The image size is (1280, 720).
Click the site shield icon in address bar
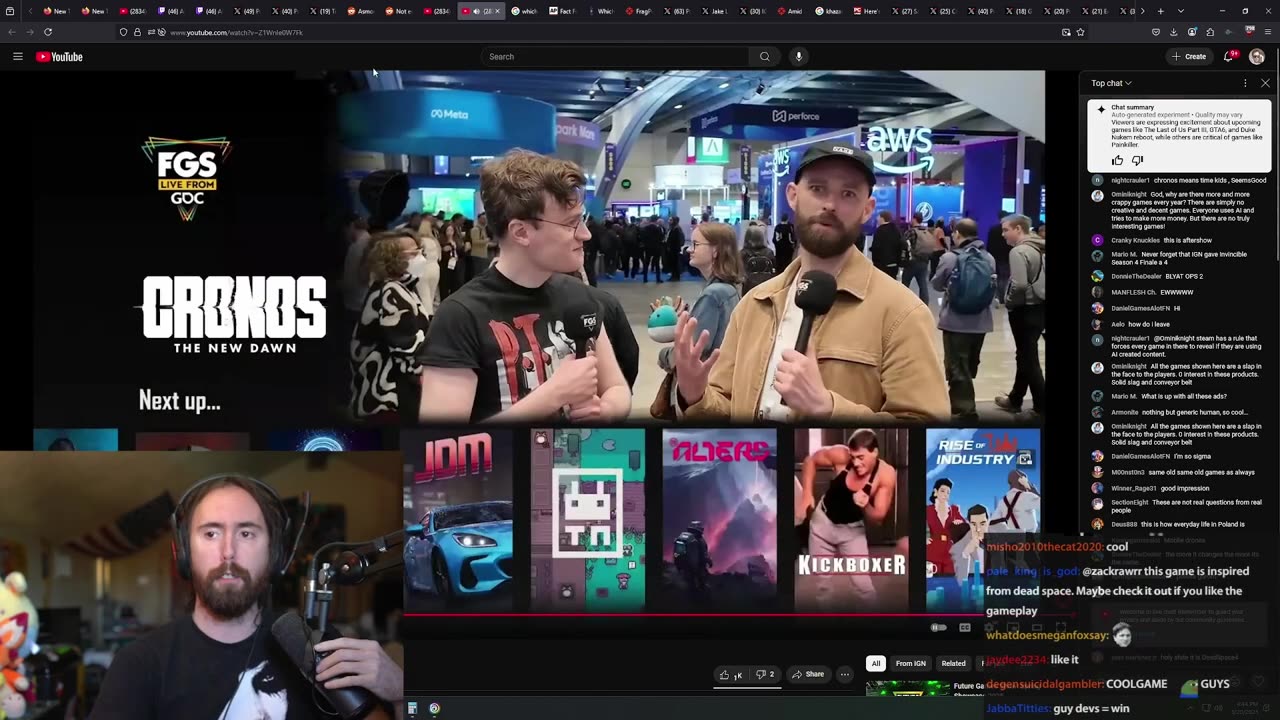pos(123,32)
